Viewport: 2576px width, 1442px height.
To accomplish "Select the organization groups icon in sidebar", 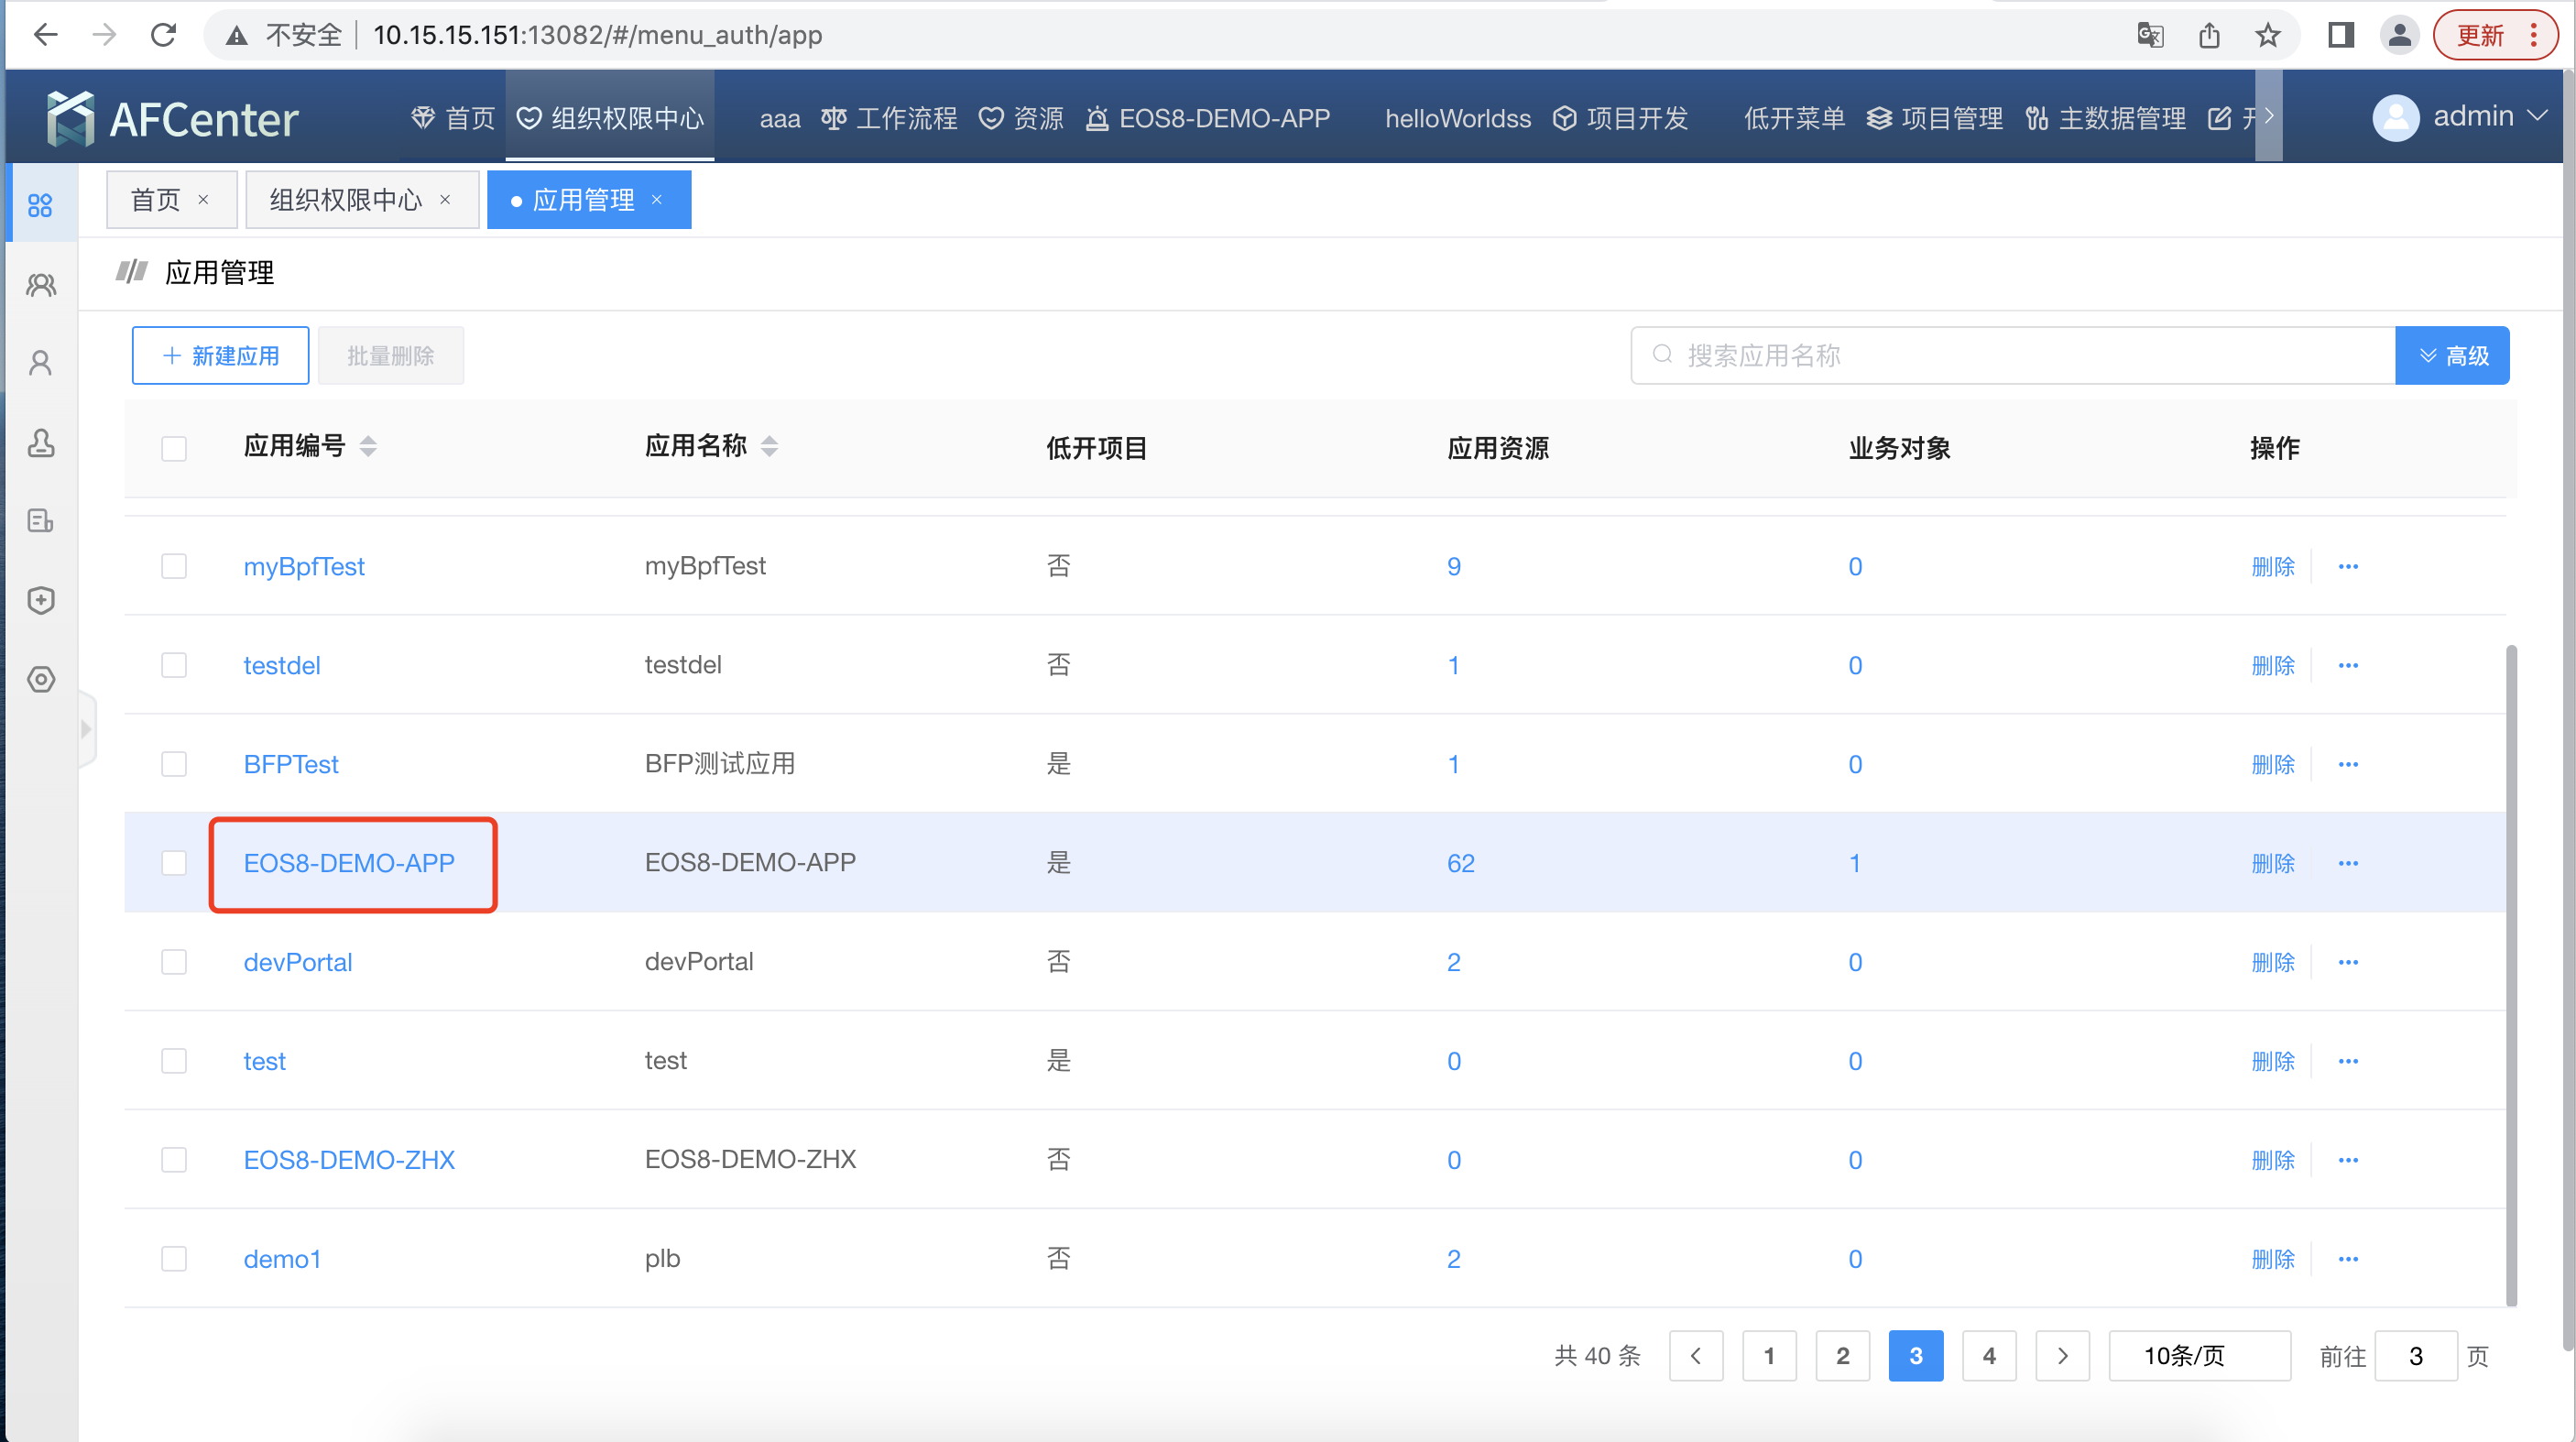I will (40, 284).
